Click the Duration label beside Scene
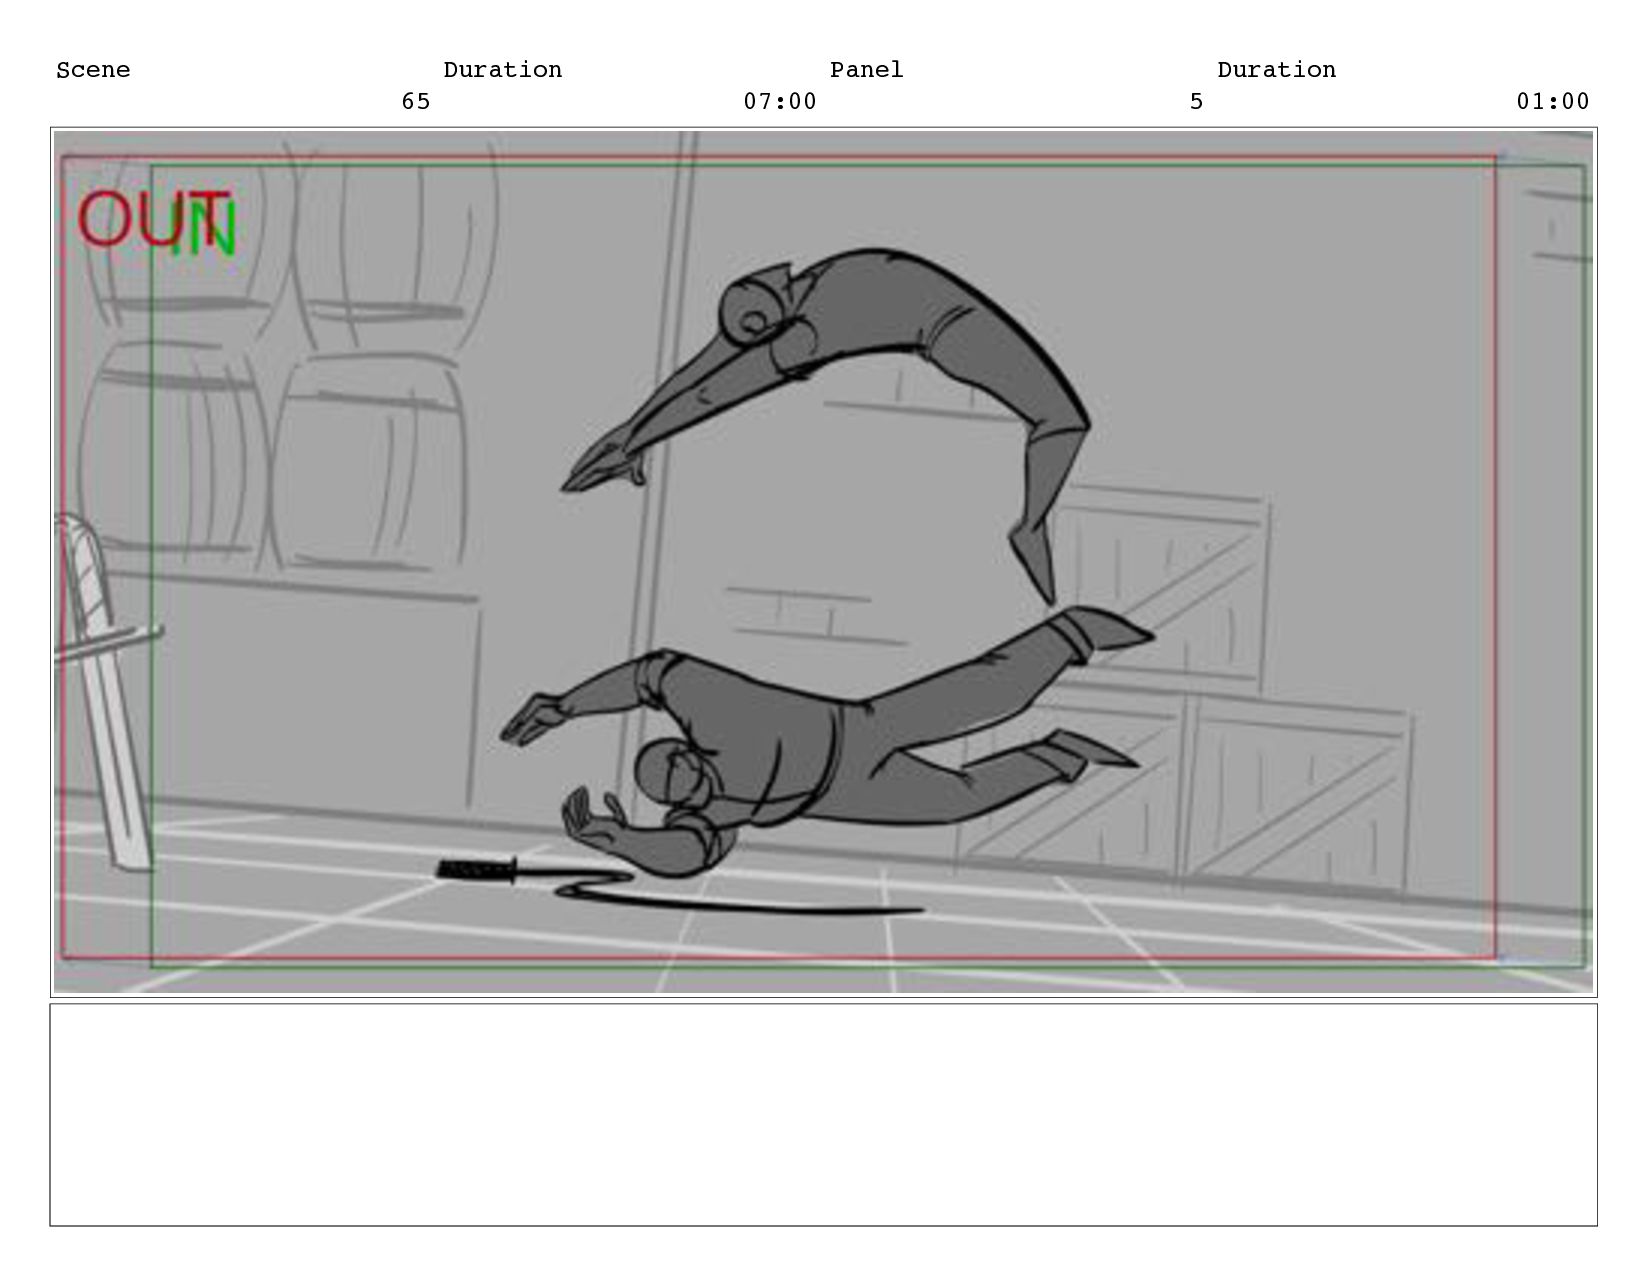 tap(503, 70)
